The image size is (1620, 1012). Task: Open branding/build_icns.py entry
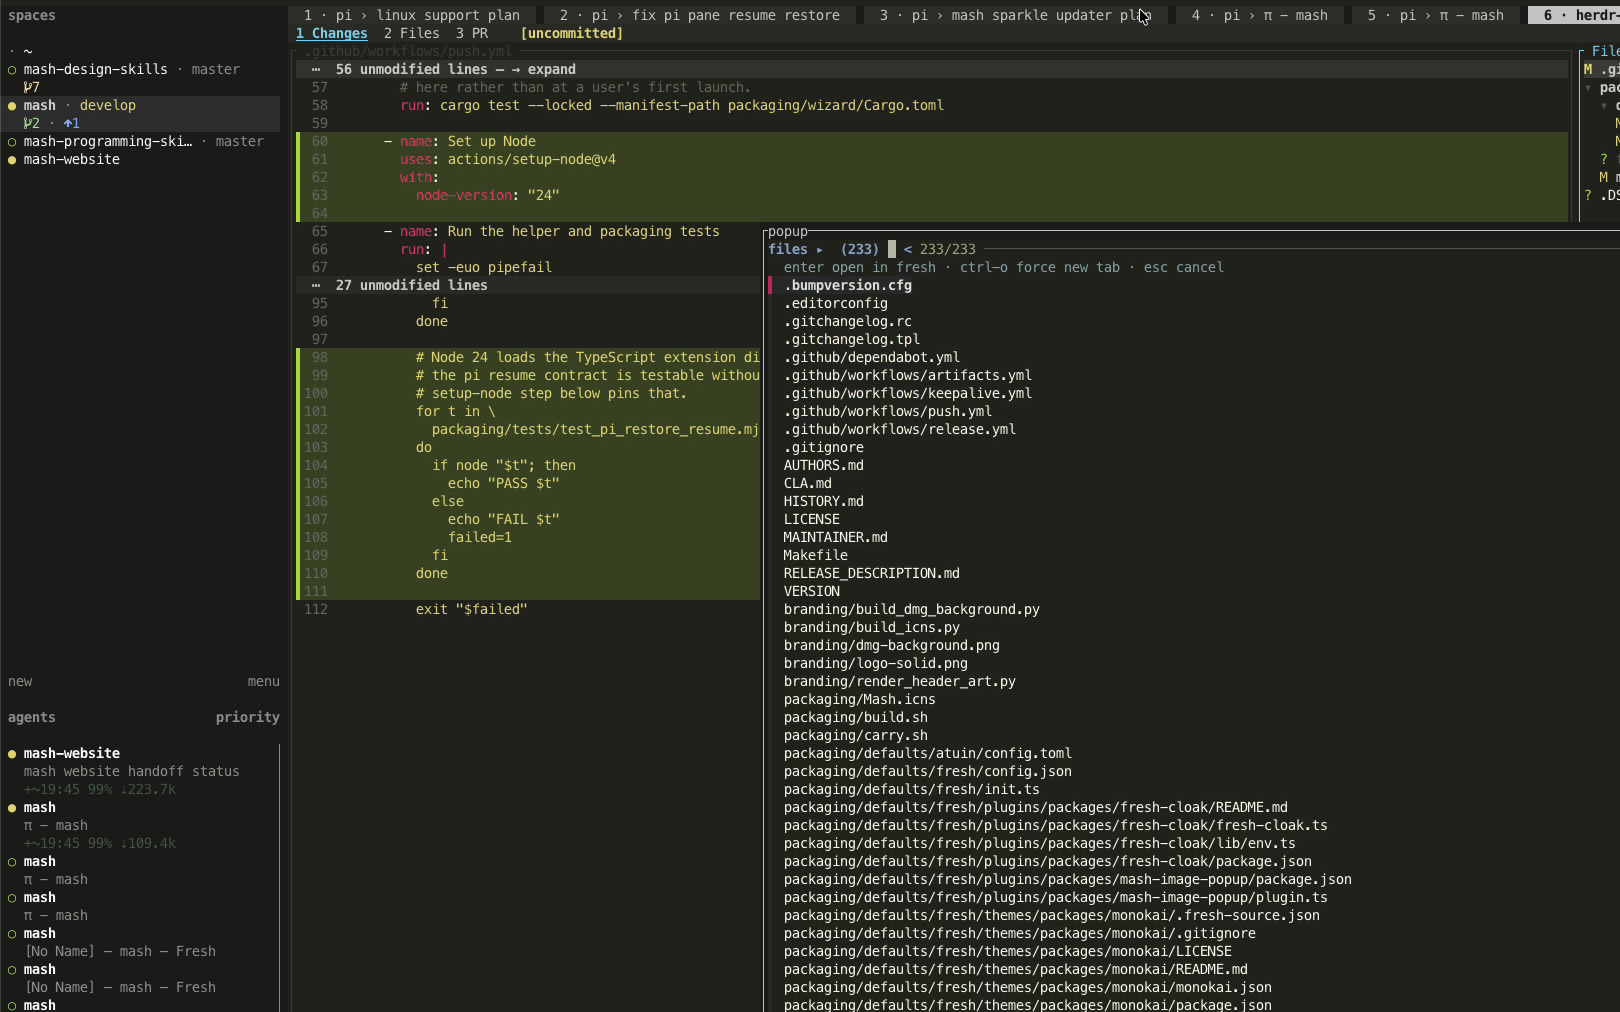click(x=872, y=627)
